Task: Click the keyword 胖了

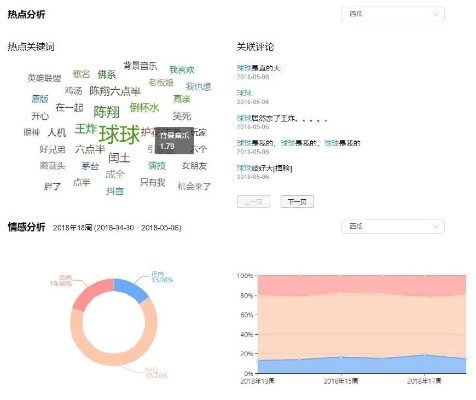Action: coord(52,186)
